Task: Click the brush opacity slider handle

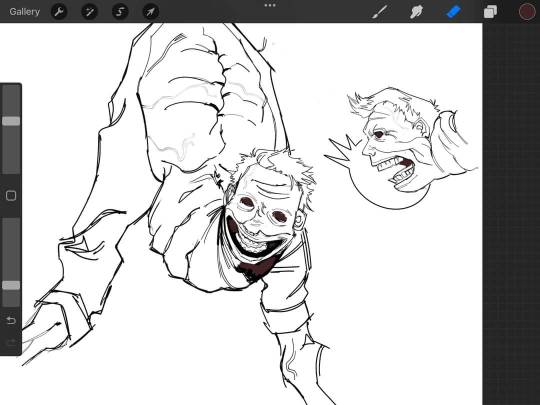Action: 11,285
